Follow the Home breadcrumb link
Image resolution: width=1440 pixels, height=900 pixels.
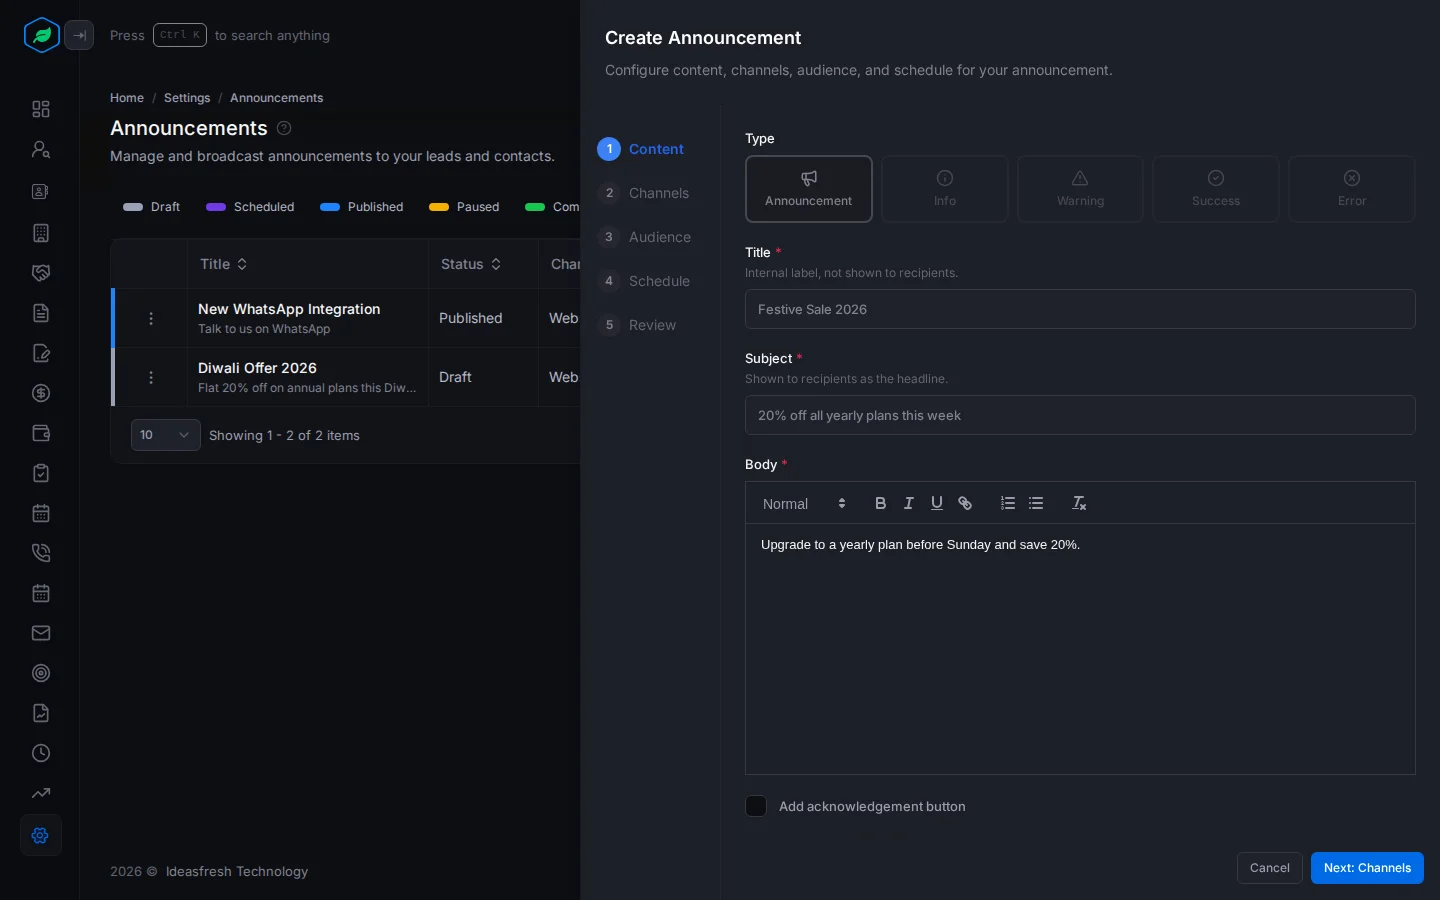click(127, 98)
